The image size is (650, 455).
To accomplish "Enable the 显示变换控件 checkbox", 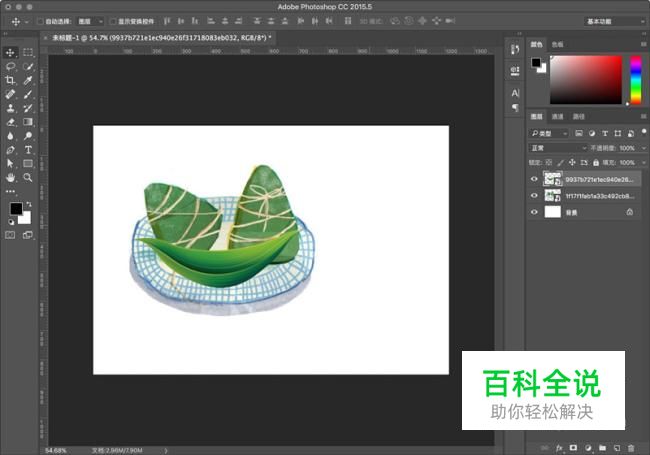I will pos(112,20).
